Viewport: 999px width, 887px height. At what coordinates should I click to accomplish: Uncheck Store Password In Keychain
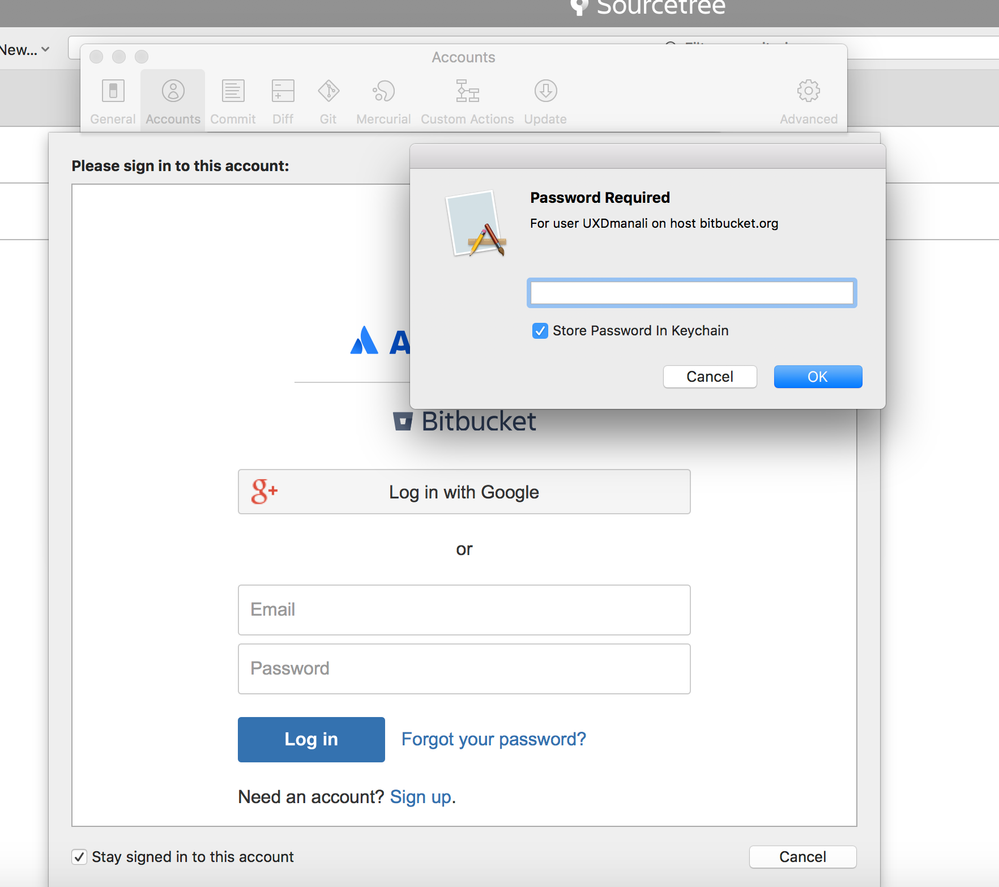540,331
